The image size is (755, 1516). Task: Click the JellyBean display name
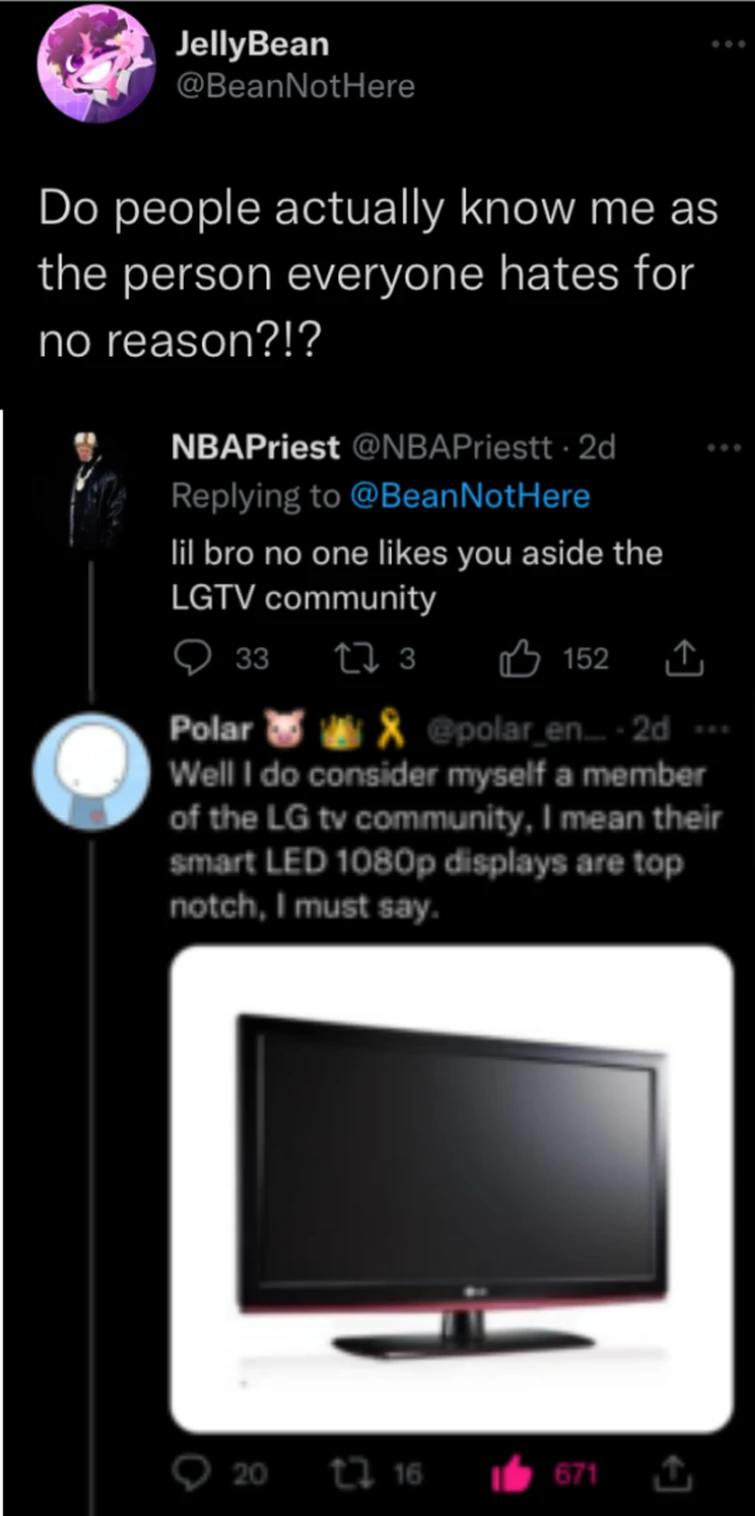[251, 44]
